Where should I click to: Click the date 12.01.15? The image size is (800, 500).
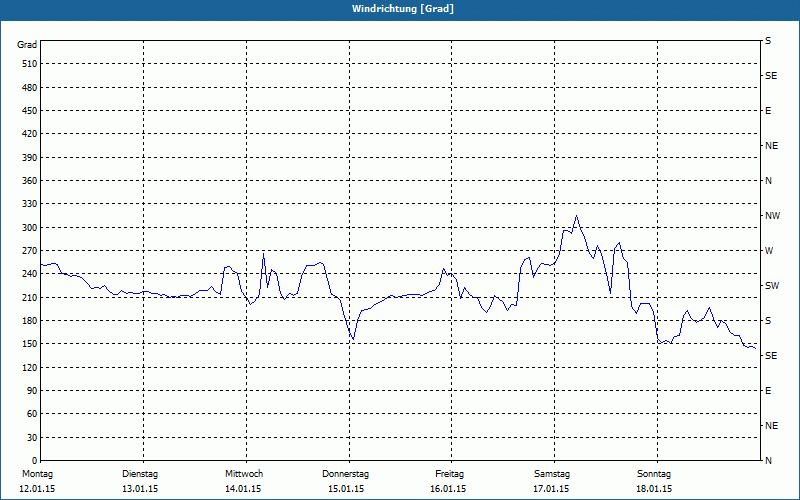(x=37, y=489)
